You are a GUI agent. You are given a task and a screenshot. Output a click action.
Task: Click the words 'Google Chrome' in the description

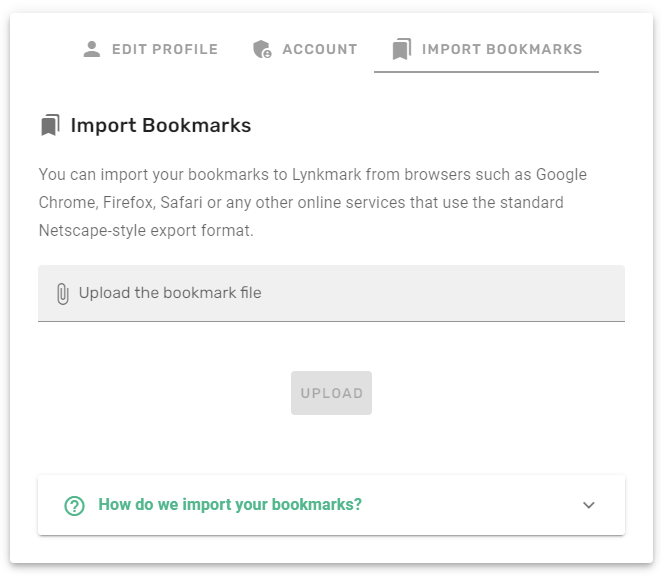[313, 188]
